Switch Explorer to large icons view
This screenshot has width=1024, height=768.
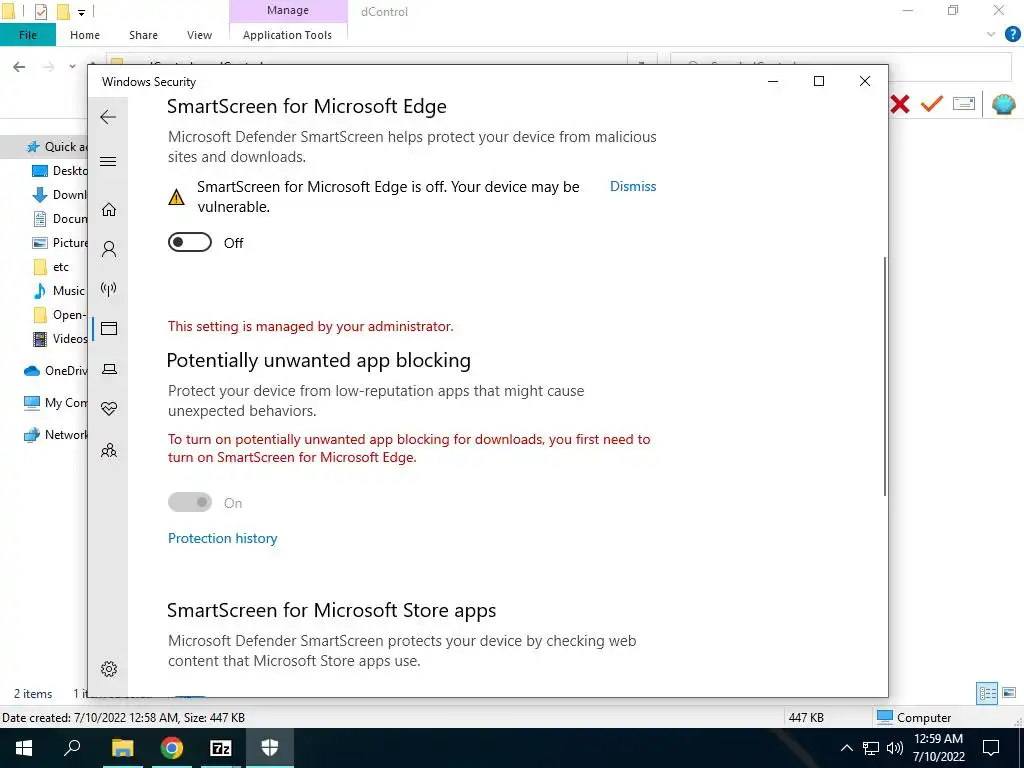1009,693
